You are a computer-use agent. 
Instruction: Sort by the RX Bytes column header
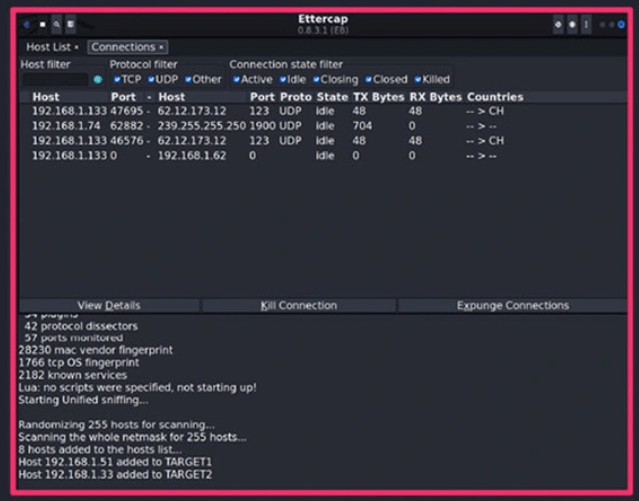[436, 97]
